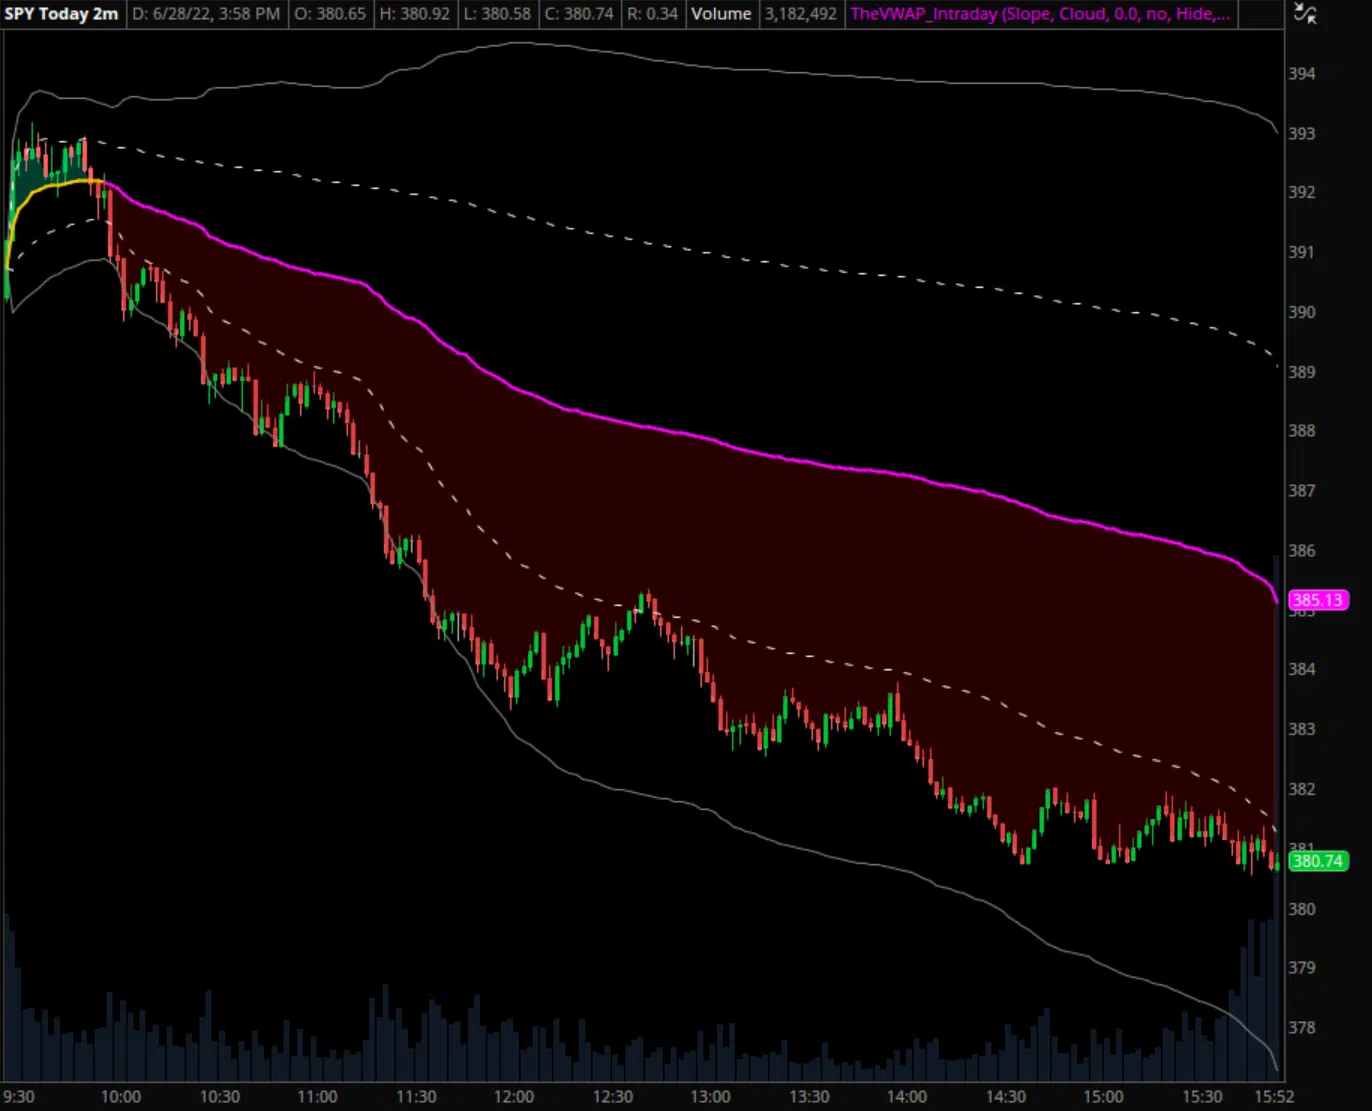The image size is (1372, 1111).
Task: Click the high price H: 380.92
Action: pos(415,14)
